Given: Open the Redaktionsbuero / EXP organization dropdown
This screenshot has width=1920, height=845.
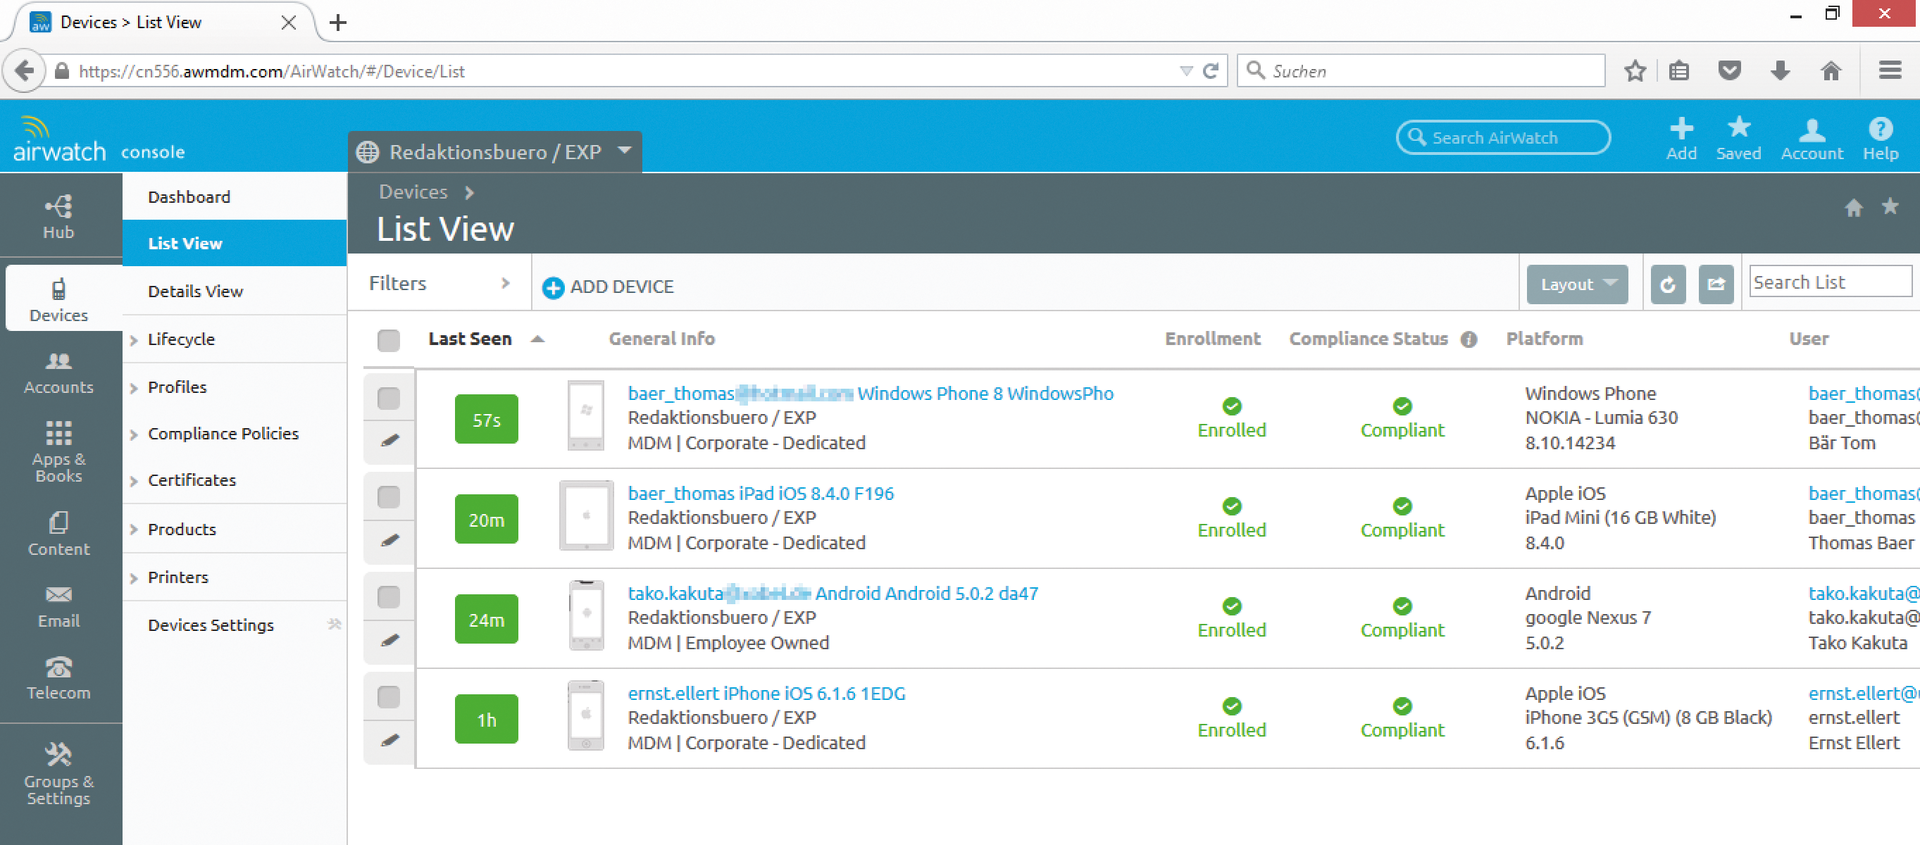Looking at the screenshot, I should click(495, 152).
